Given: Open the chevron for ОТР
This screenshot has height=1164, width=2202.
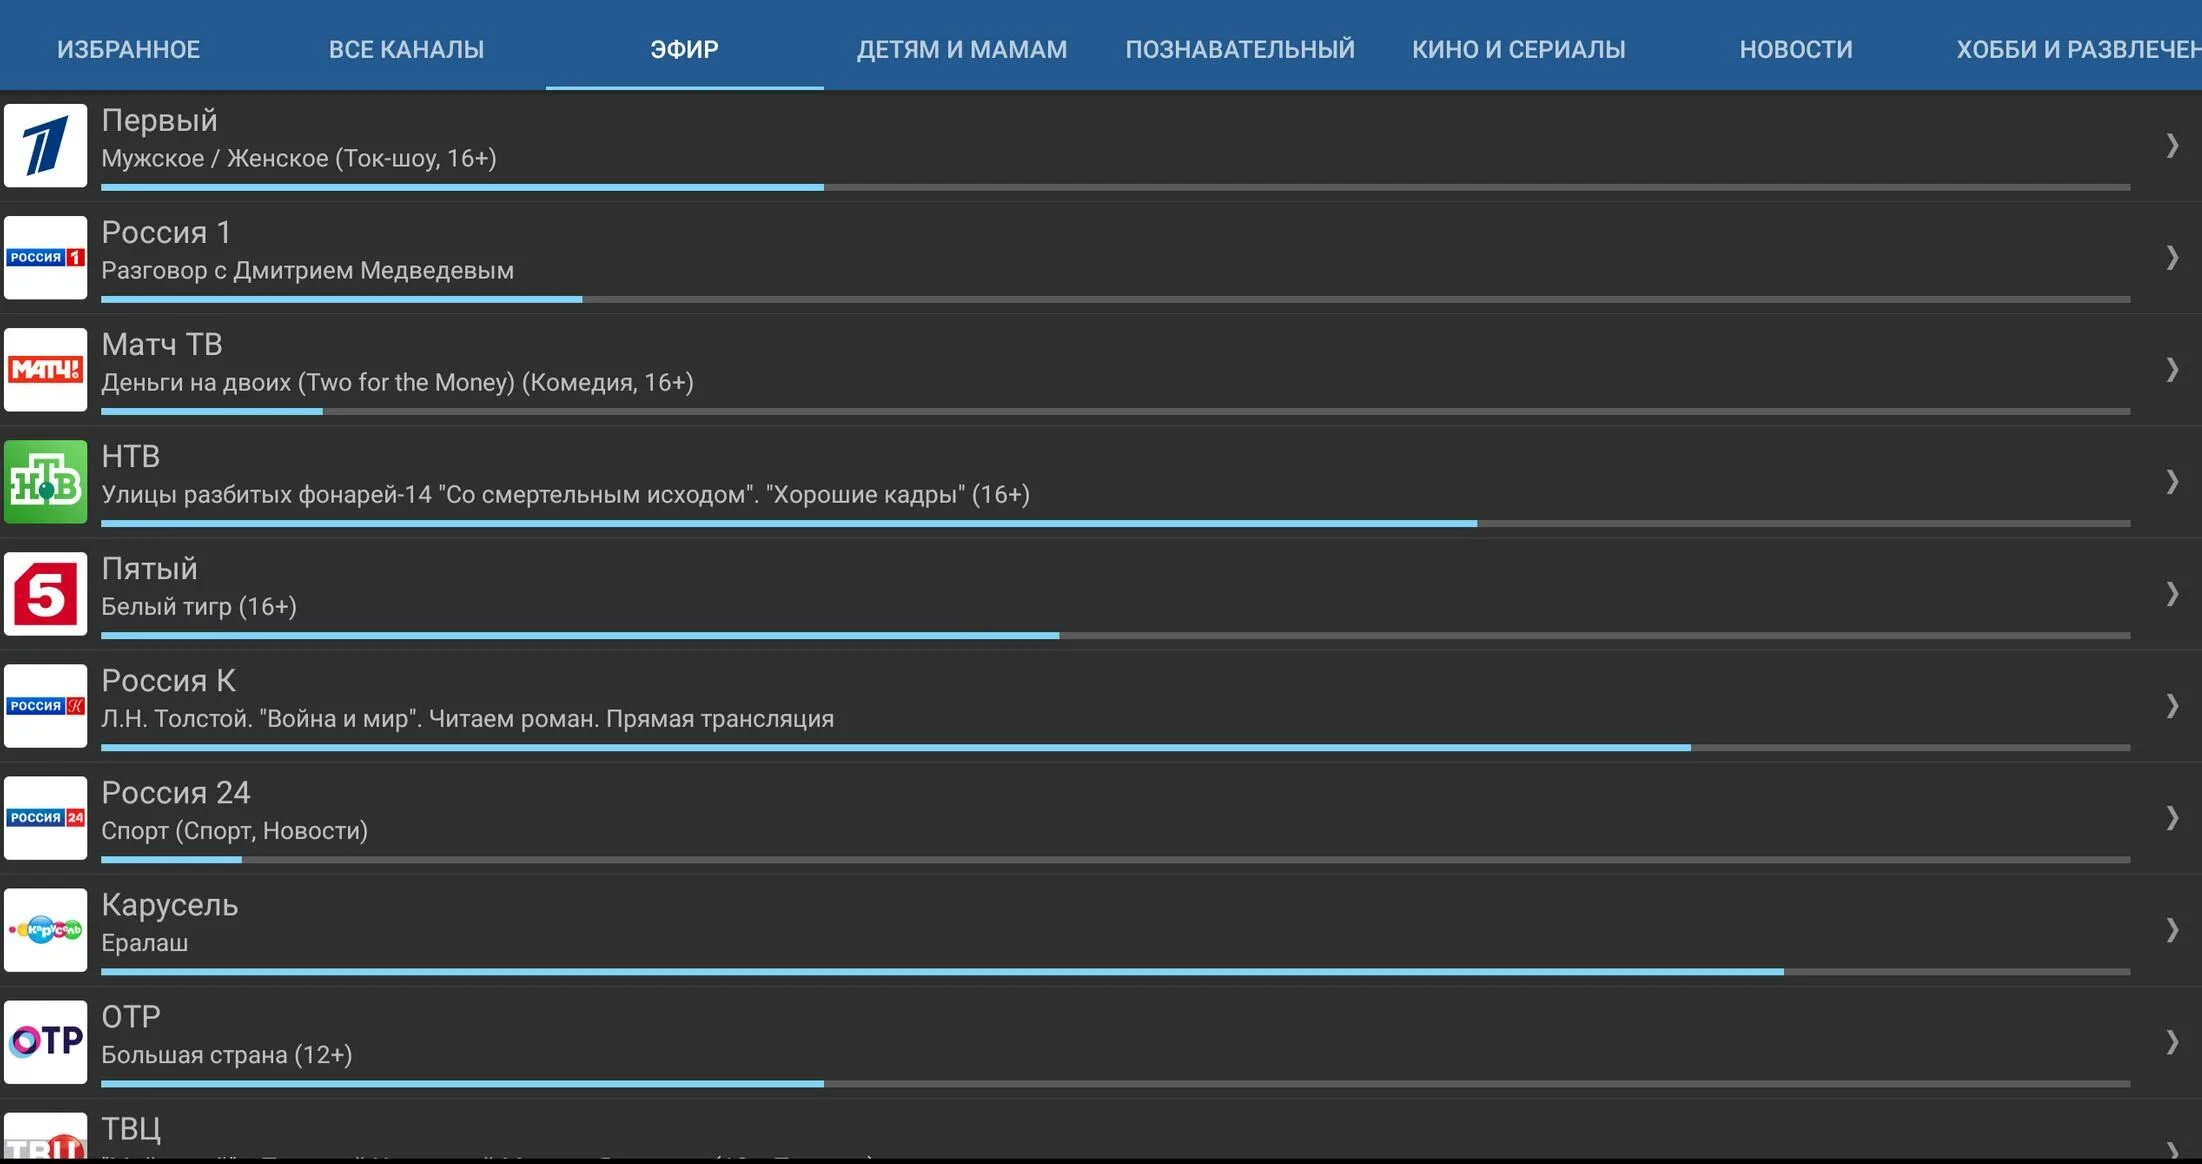Looking at the screenshot, I should point(2172,1042).
